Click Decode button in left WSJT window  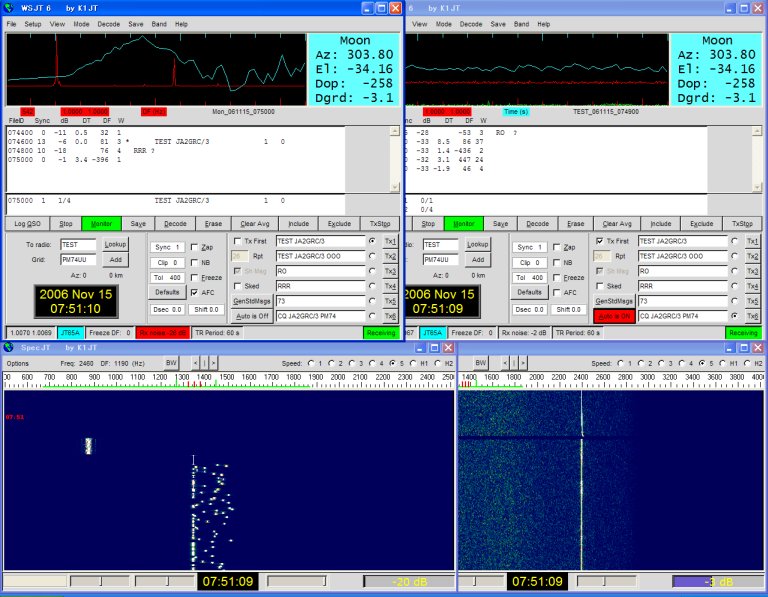tap(175, 224)
